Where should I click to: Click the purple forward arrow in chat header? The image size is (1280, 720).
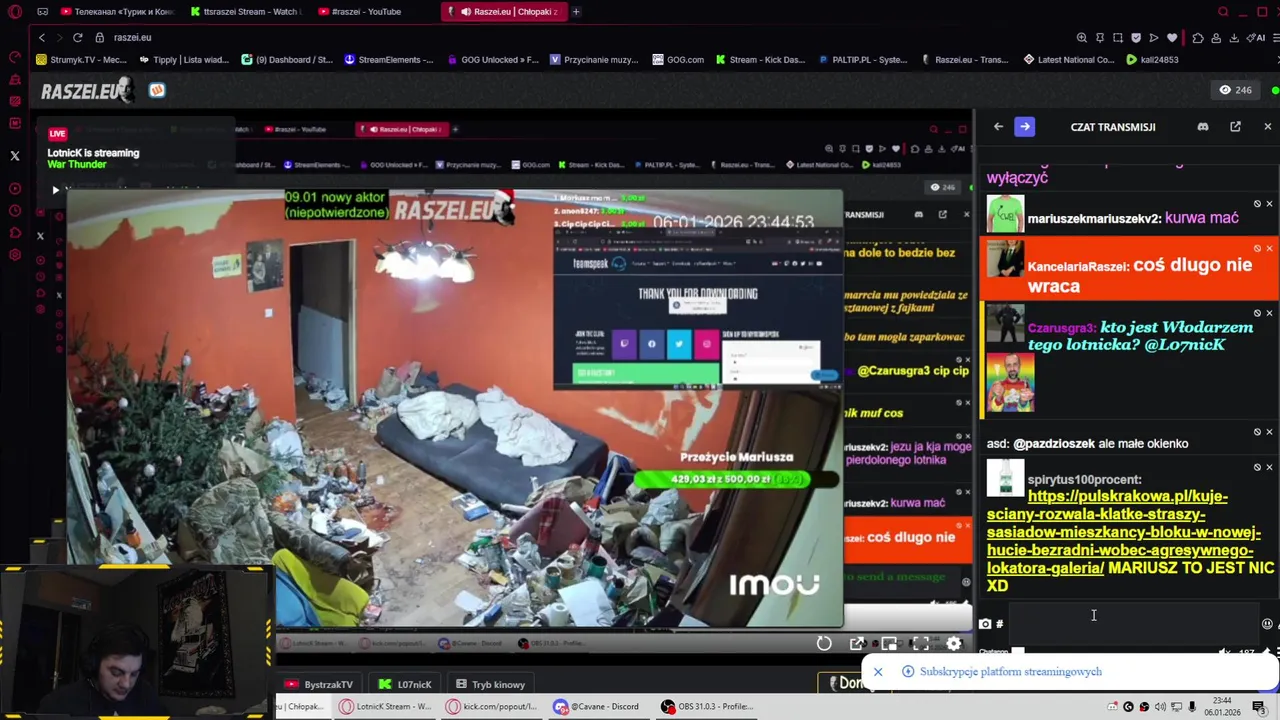1025,127
